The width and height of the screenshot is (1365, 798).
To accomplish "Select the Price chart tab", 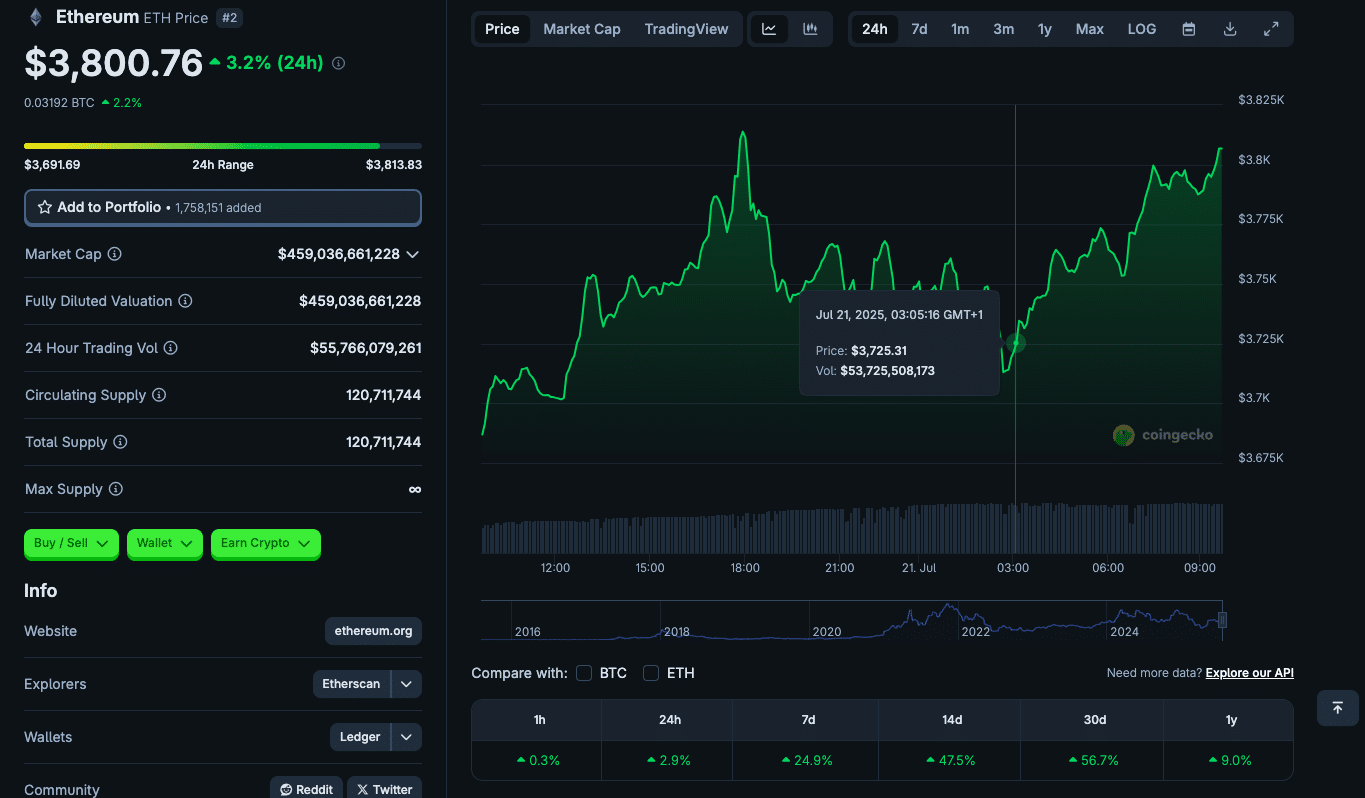I will point(502,29).
